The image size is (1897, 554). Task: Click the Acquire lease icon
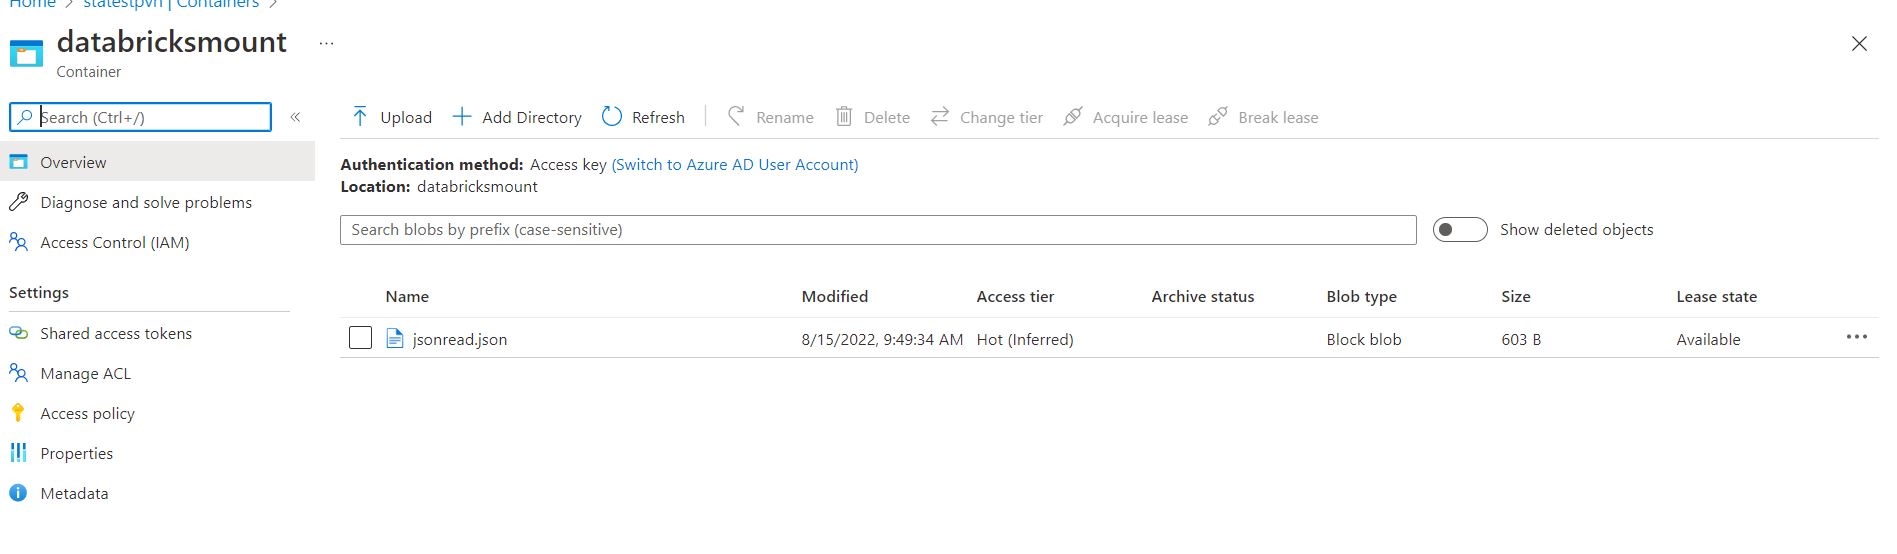pyautogui.click(x=1072, y=117)
